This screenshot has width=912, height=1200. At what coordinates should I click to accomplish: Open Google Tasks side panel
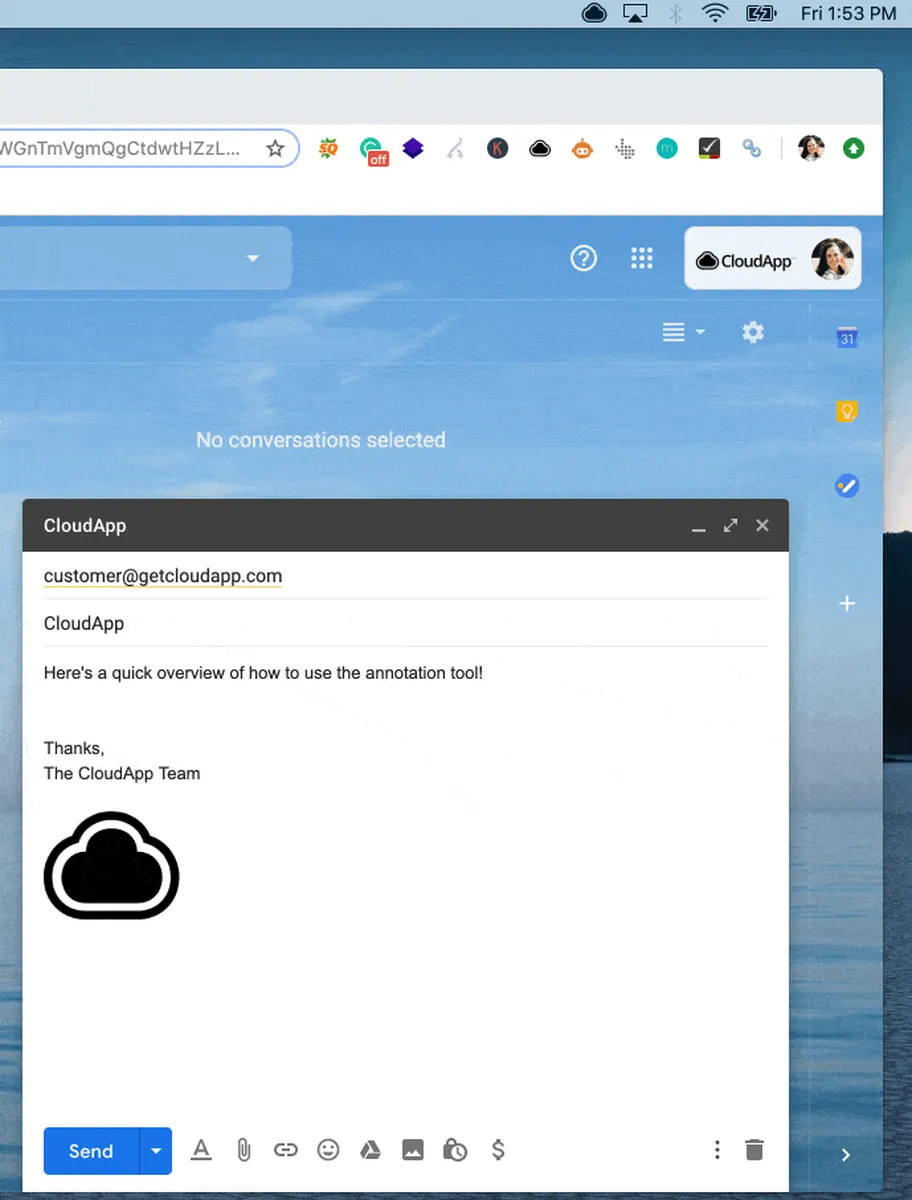point(847,486)
